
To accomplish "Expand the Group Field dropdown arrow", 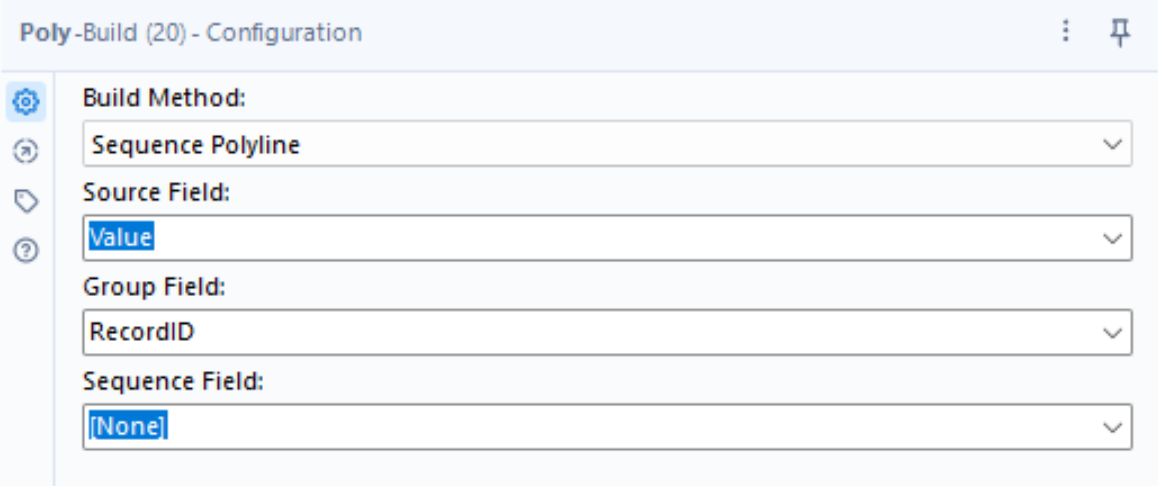I will coord(1112,332).
